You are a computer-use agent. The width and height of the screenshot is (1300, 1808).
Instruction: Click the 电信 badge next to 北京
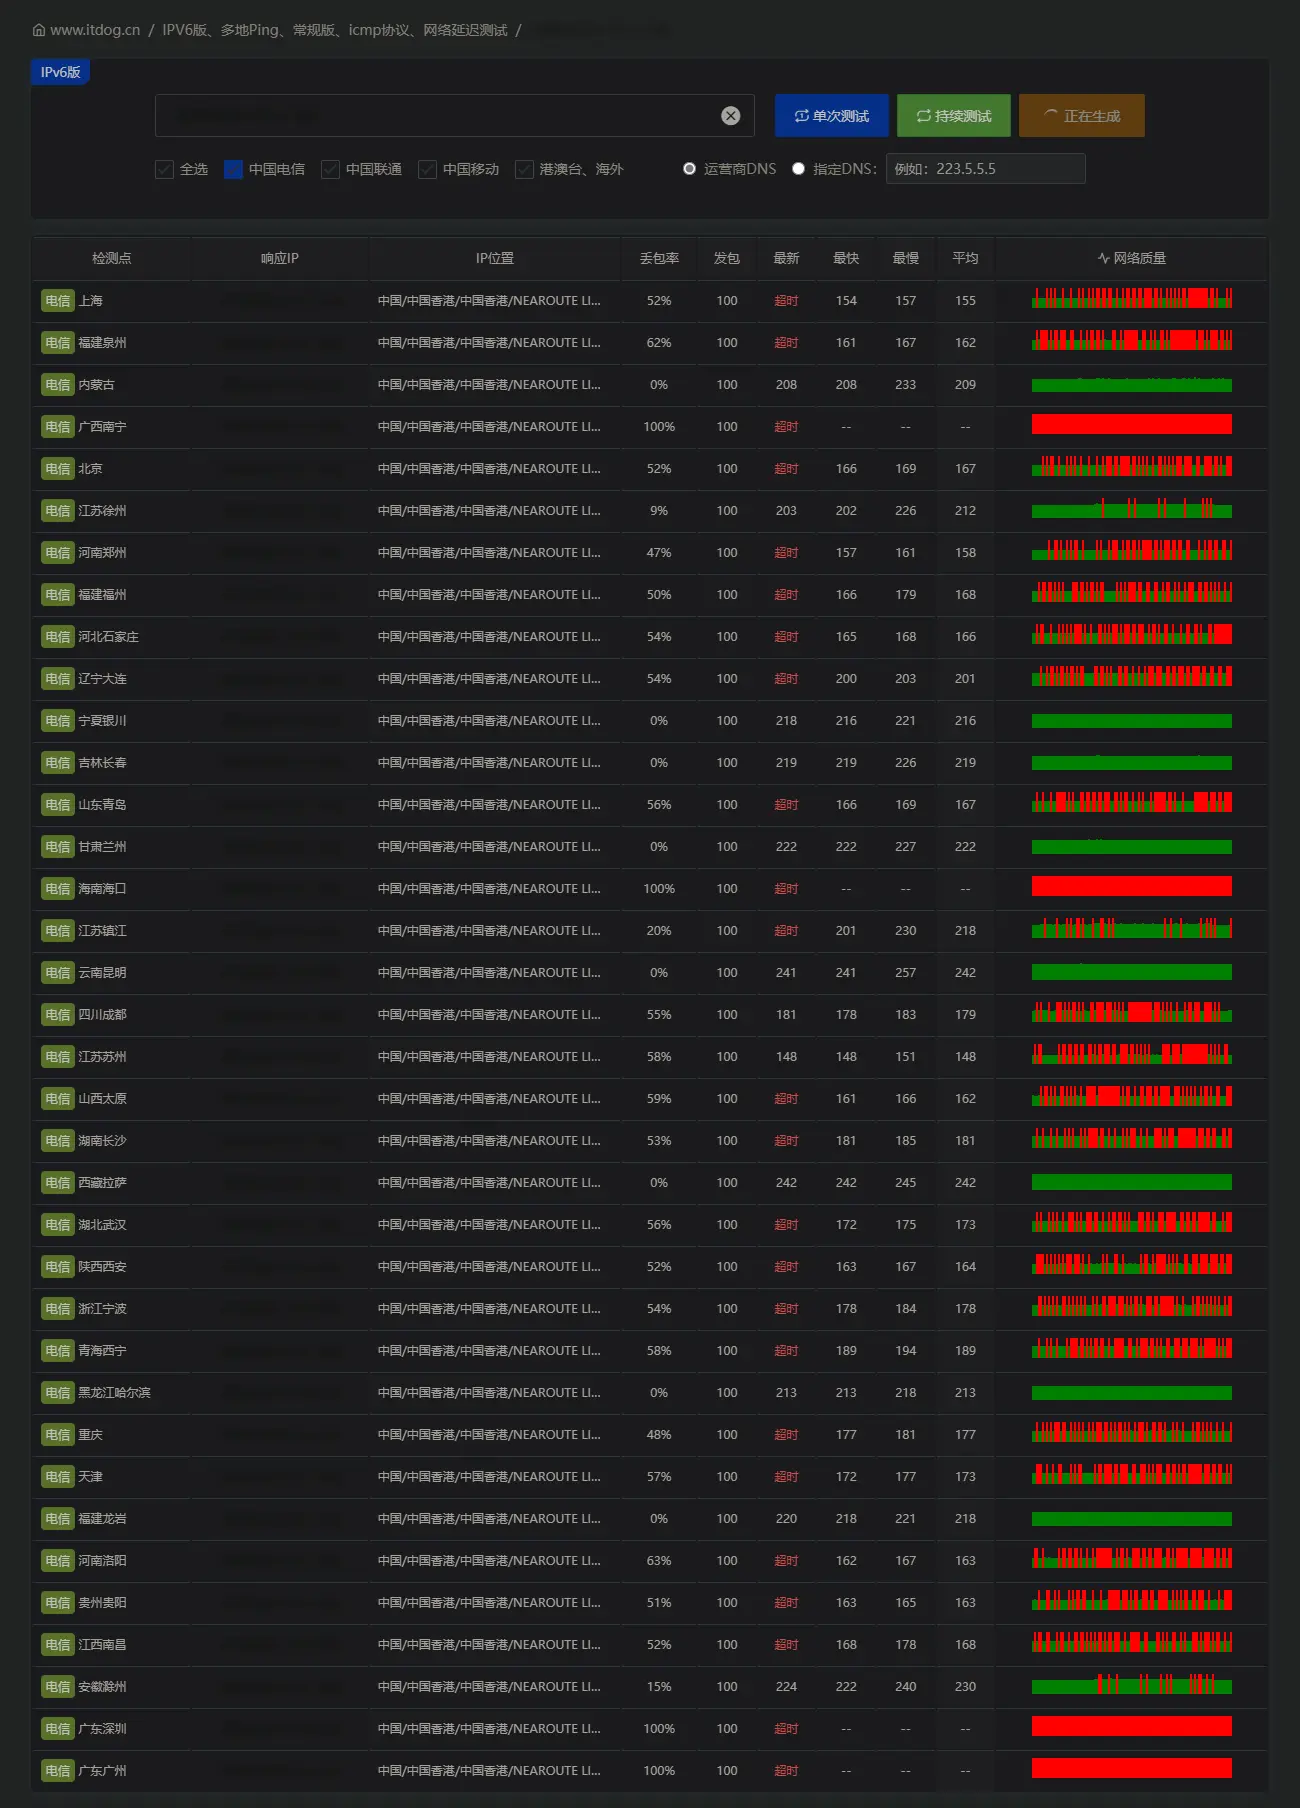tap(57, 469)
